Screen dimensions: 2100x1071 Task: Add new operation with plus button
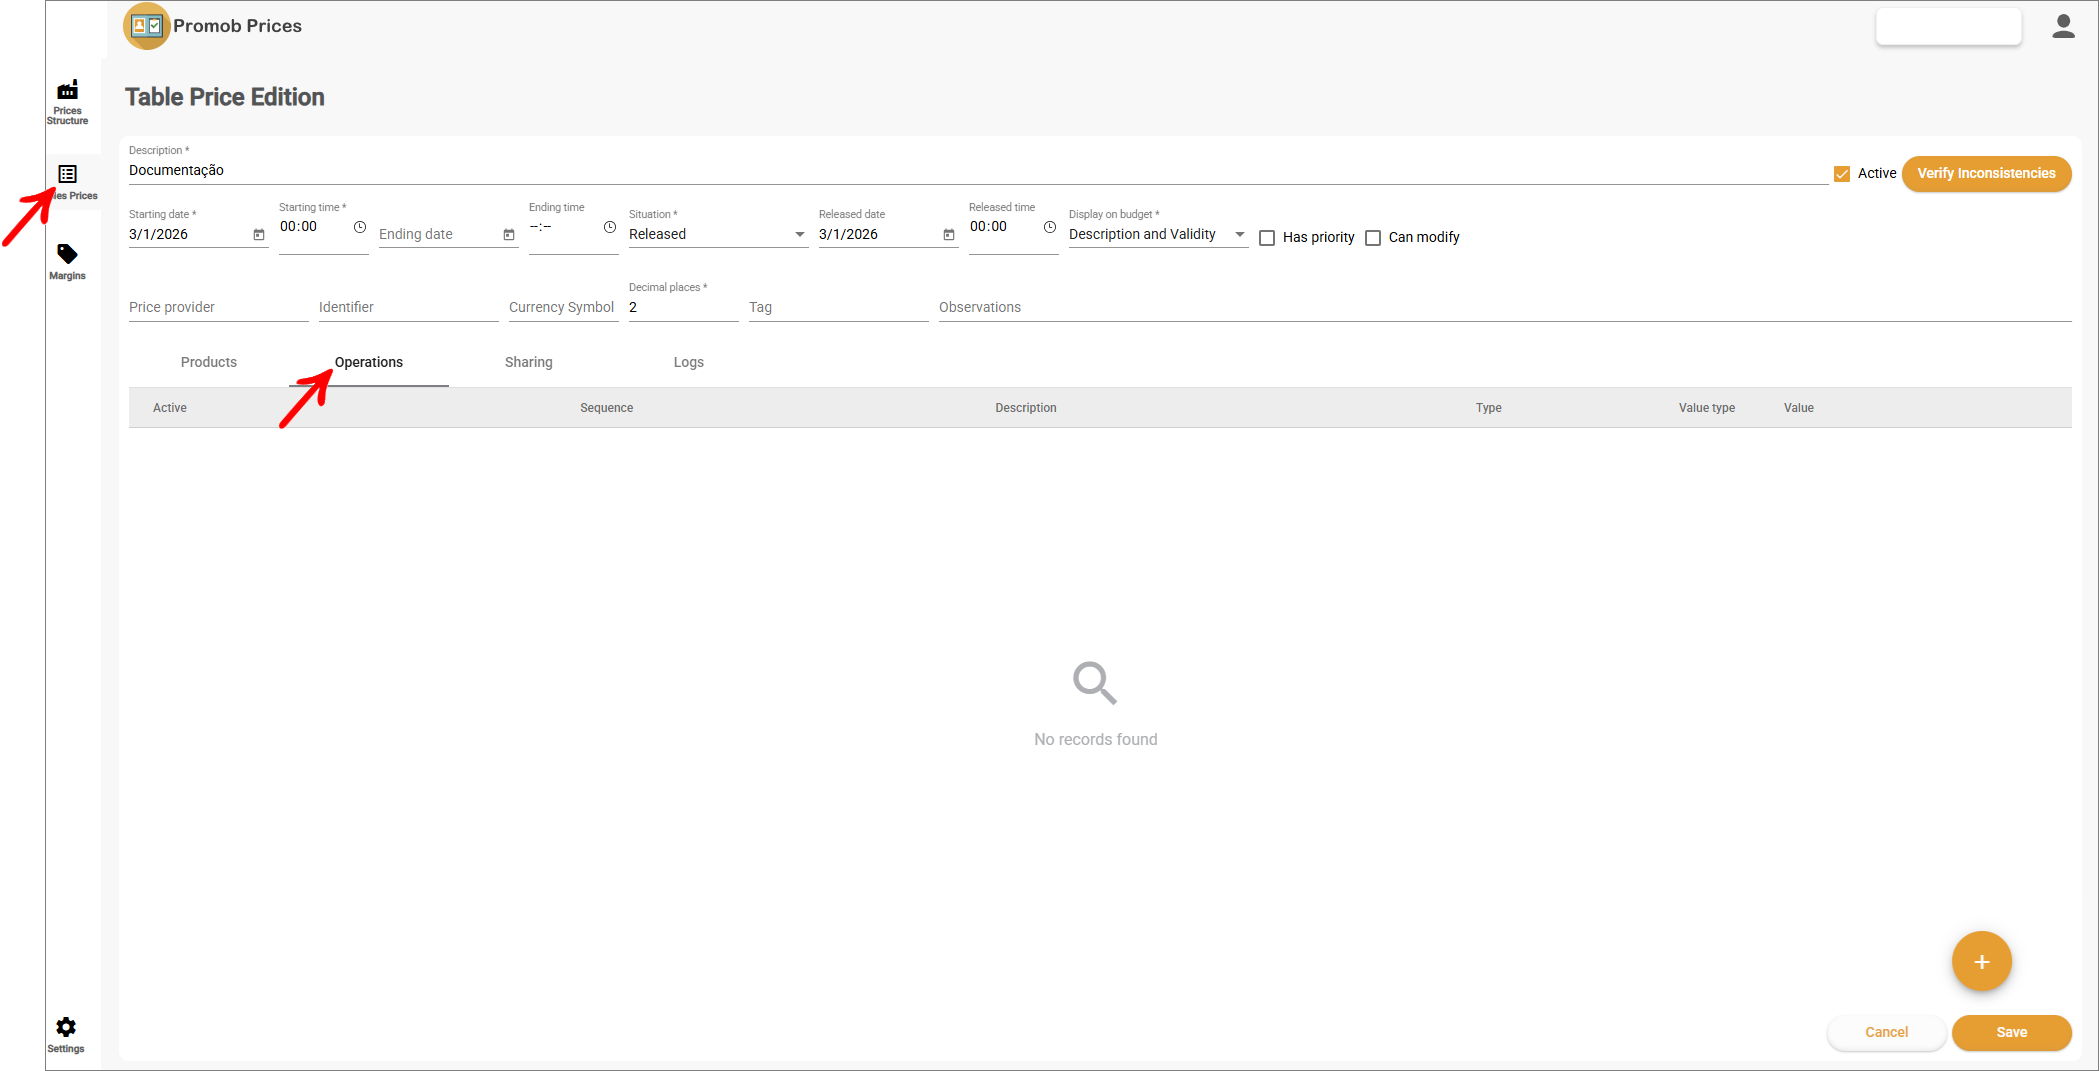(1981, 962)
